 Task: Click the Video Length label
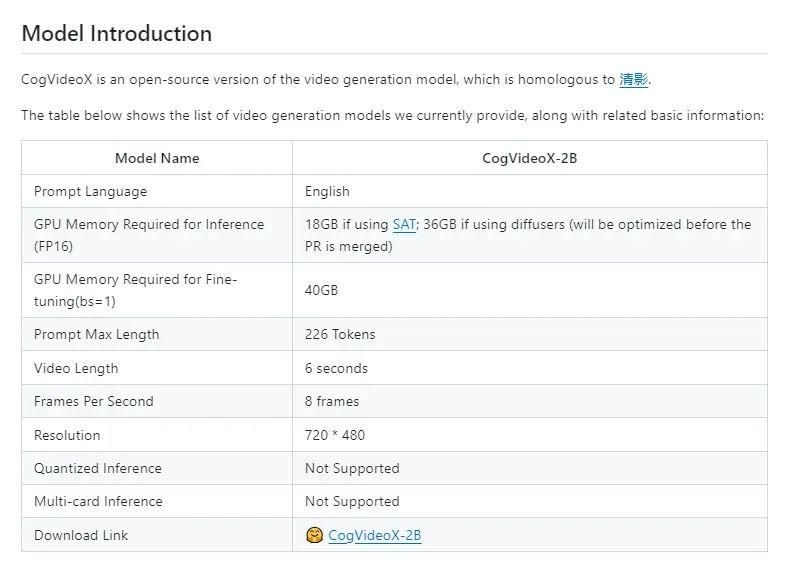pyautogui.click(x=76, y=368)
